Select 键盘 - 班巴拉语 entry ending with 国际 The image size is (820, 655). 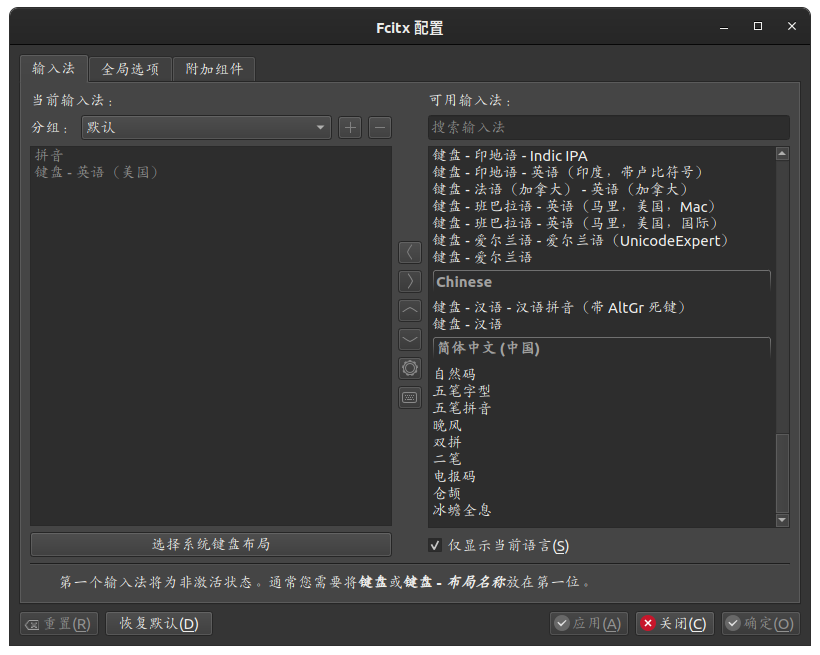tap(601, 223)
